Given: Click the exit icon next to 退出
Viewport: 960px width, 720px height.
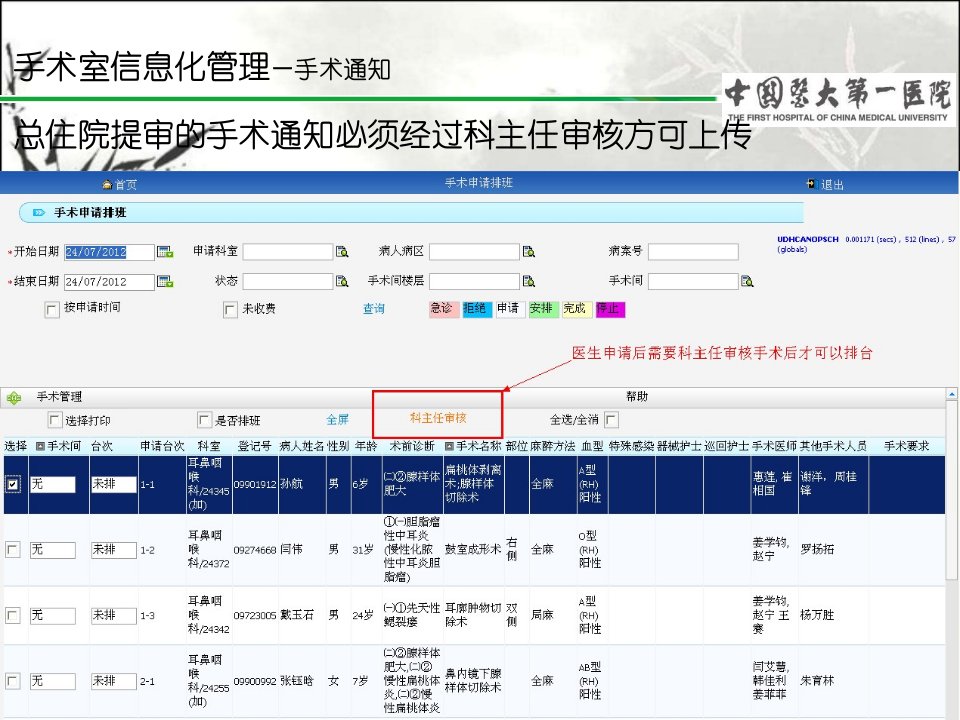Looking at the screenshot, I should tap(812, 184).
